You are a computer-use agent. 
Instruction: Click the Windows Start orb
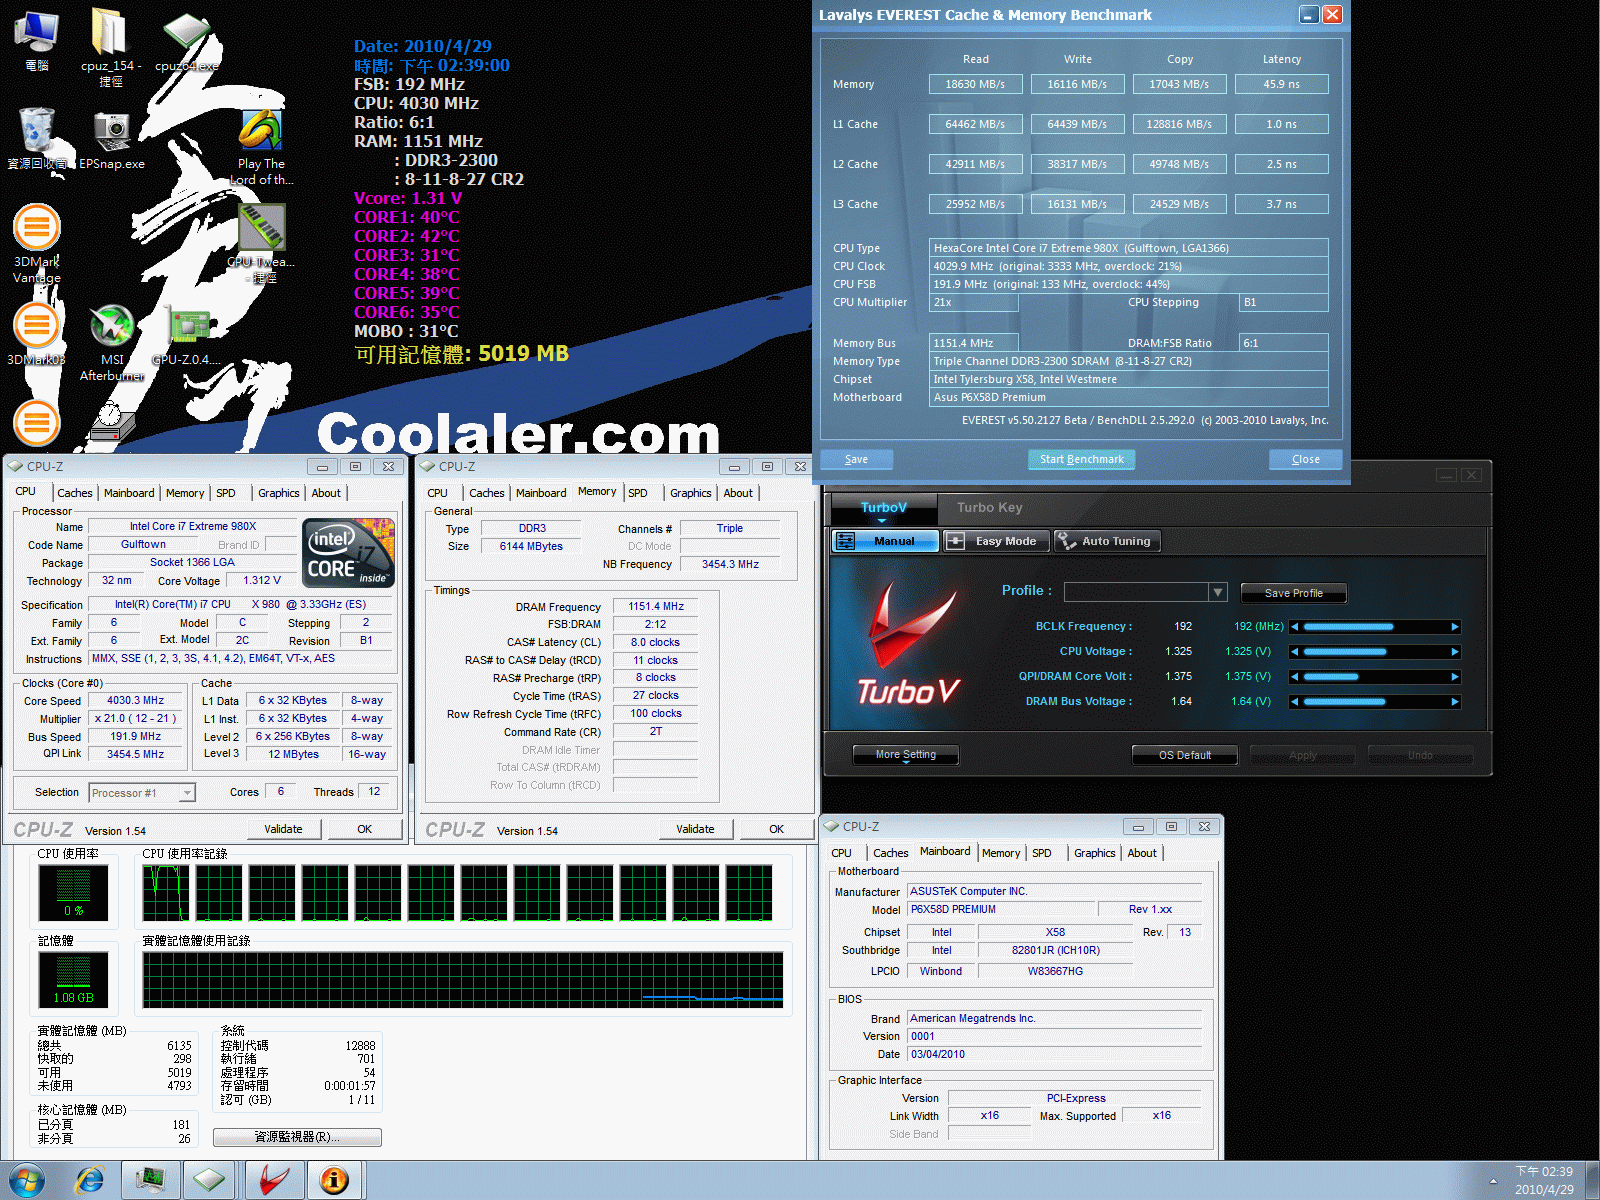click(x=27, y=1180)
